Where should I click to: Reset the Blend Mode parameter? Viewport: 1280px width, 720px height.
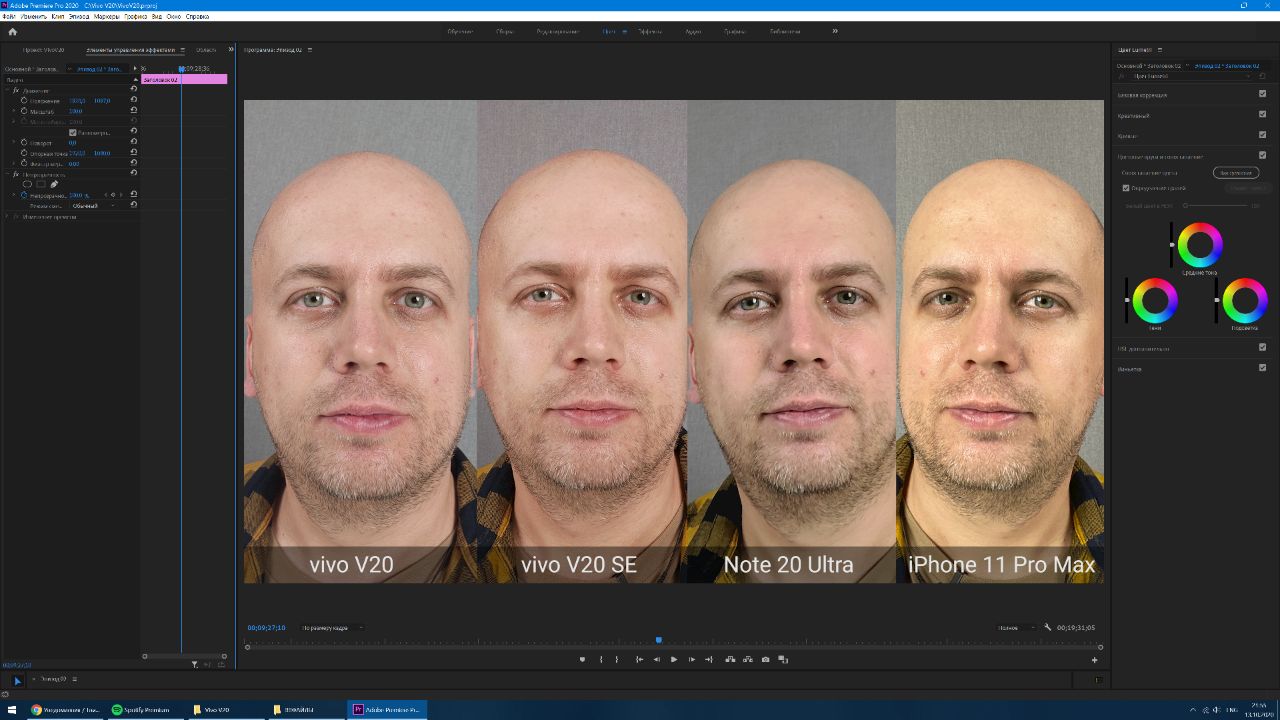[x=134, y=205]
